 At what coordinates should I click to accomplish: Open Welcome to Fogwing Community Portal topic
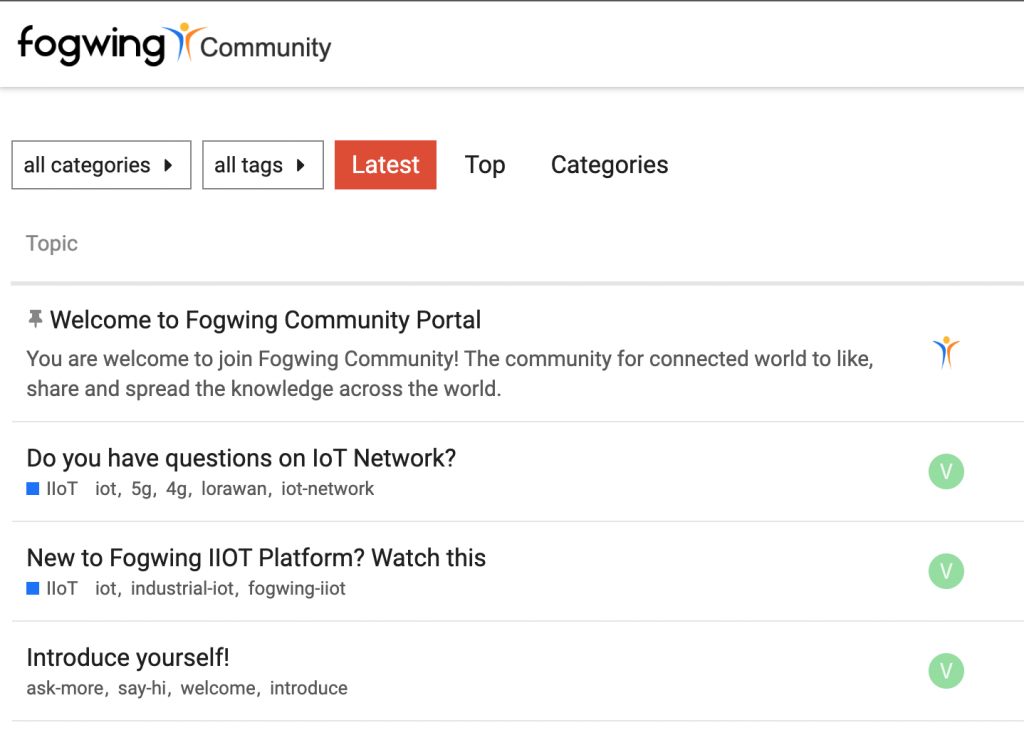click(x=265, y=320)
